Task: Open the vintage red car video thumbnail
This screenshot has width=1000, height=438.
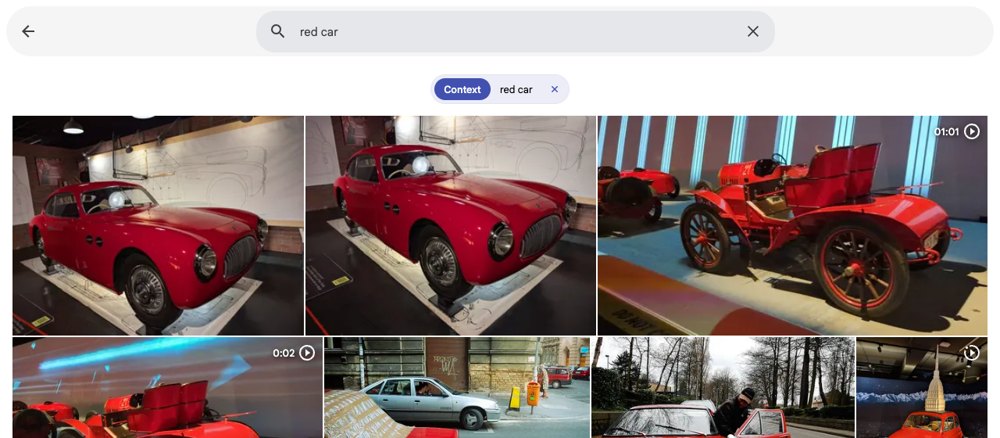Action: click(792, 225)
